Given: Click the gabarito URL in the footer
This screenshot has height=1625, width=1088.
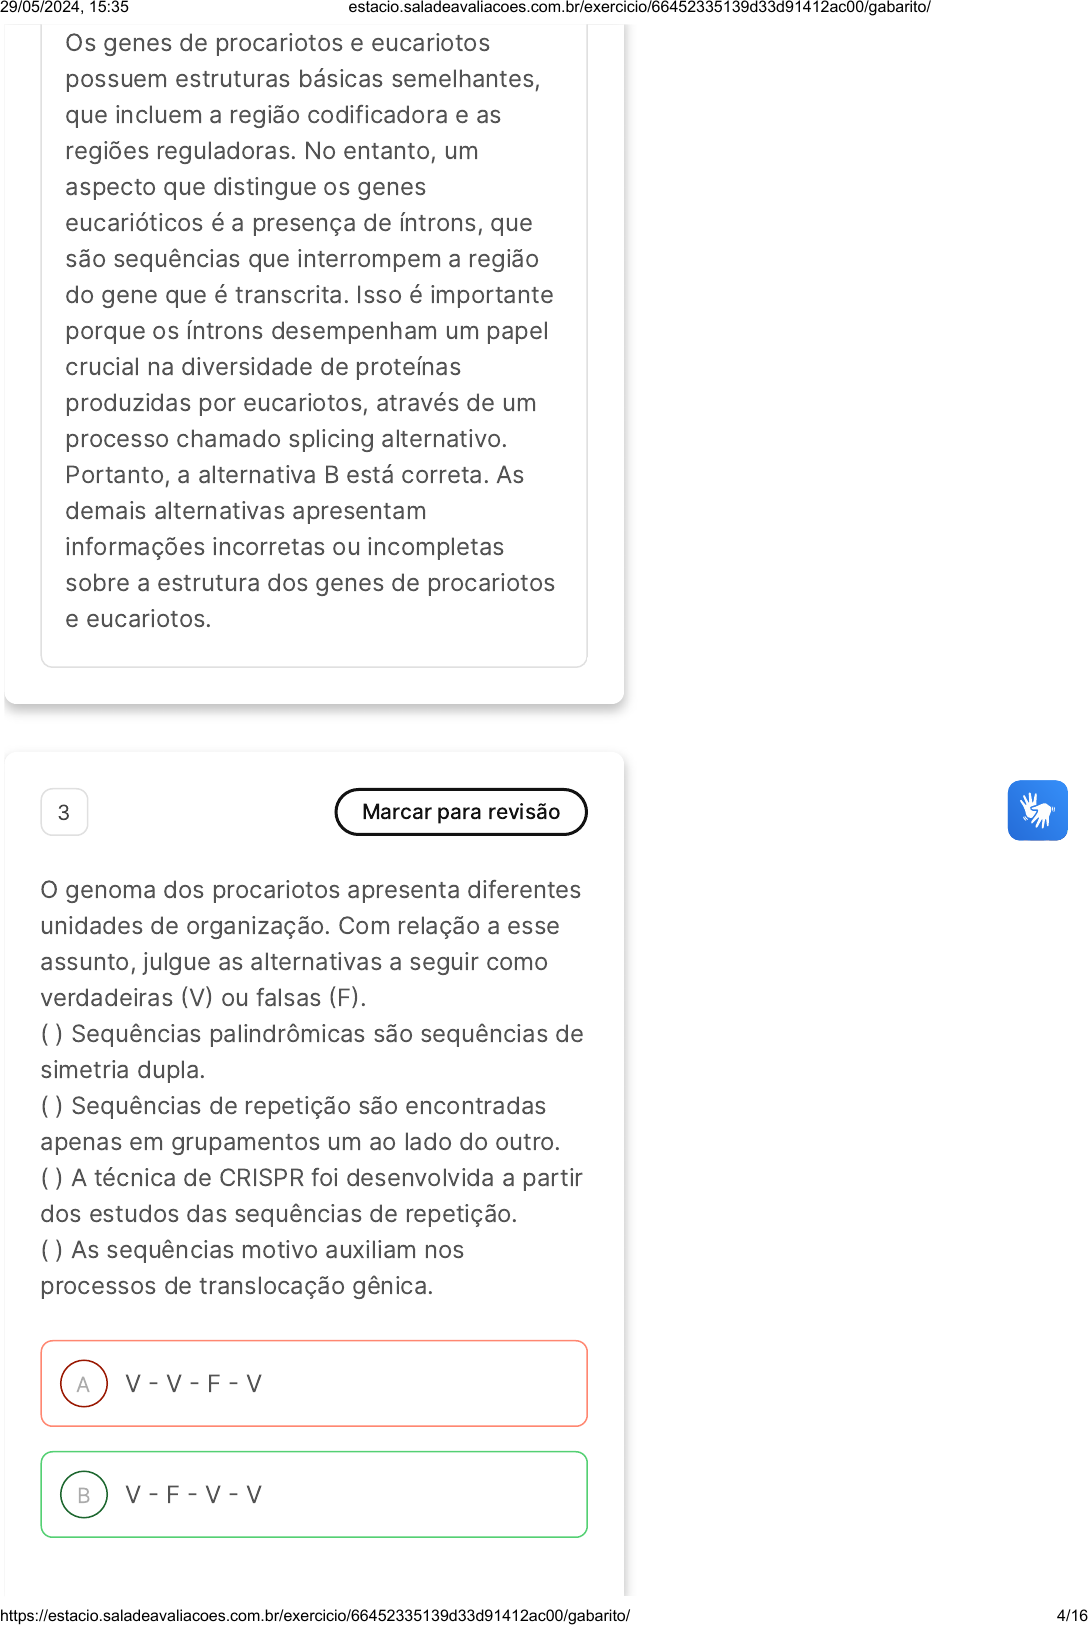Looking at the screenshot, I should click(x=315, y=1615).
